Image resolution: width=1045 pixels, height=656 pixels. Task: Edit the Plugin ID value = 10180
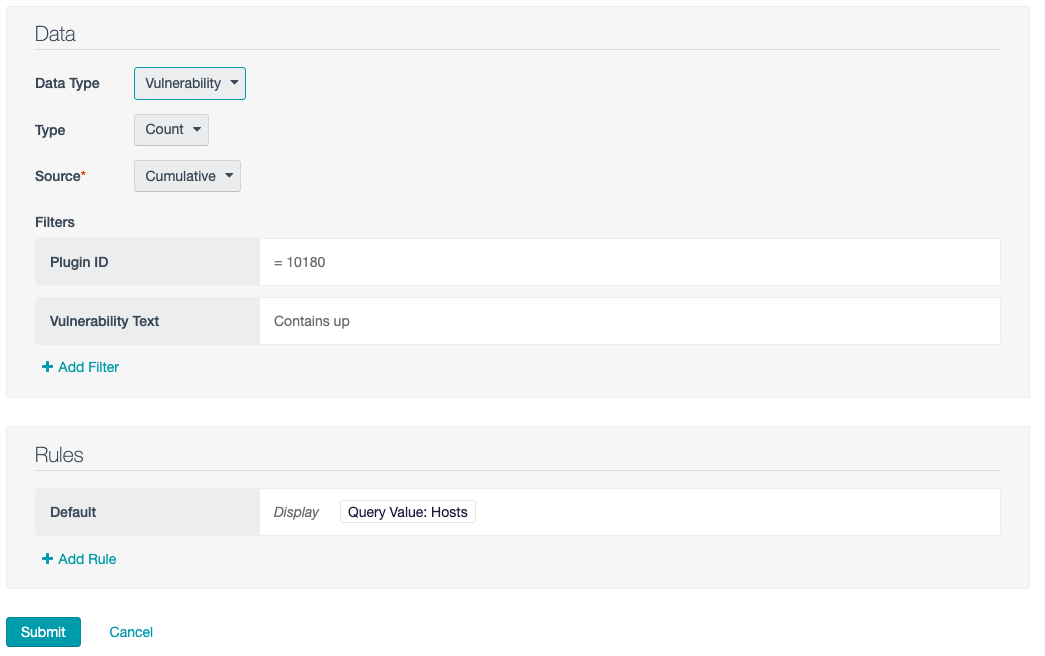300,262
